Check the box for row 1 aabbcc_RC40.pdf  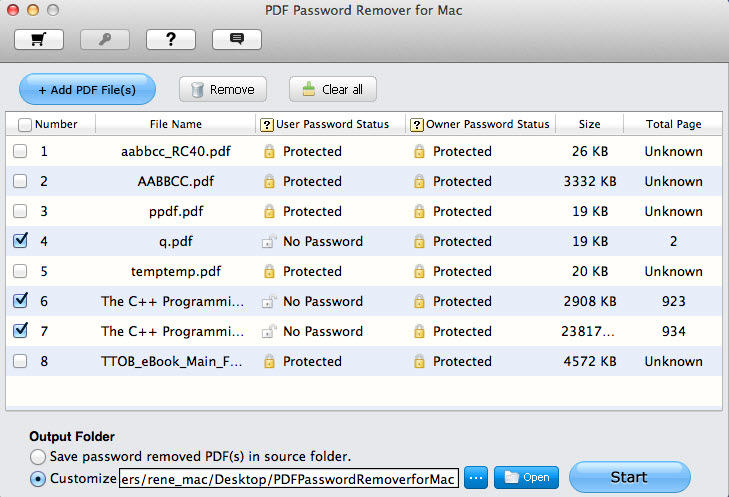pos(20,151)
